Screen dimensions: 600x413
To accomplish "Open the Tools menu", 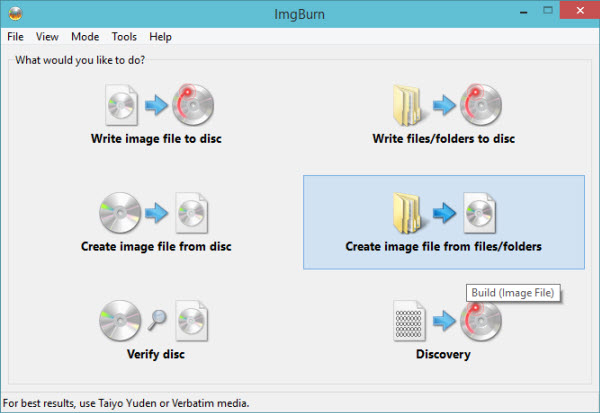I will [x=124, y=37].
